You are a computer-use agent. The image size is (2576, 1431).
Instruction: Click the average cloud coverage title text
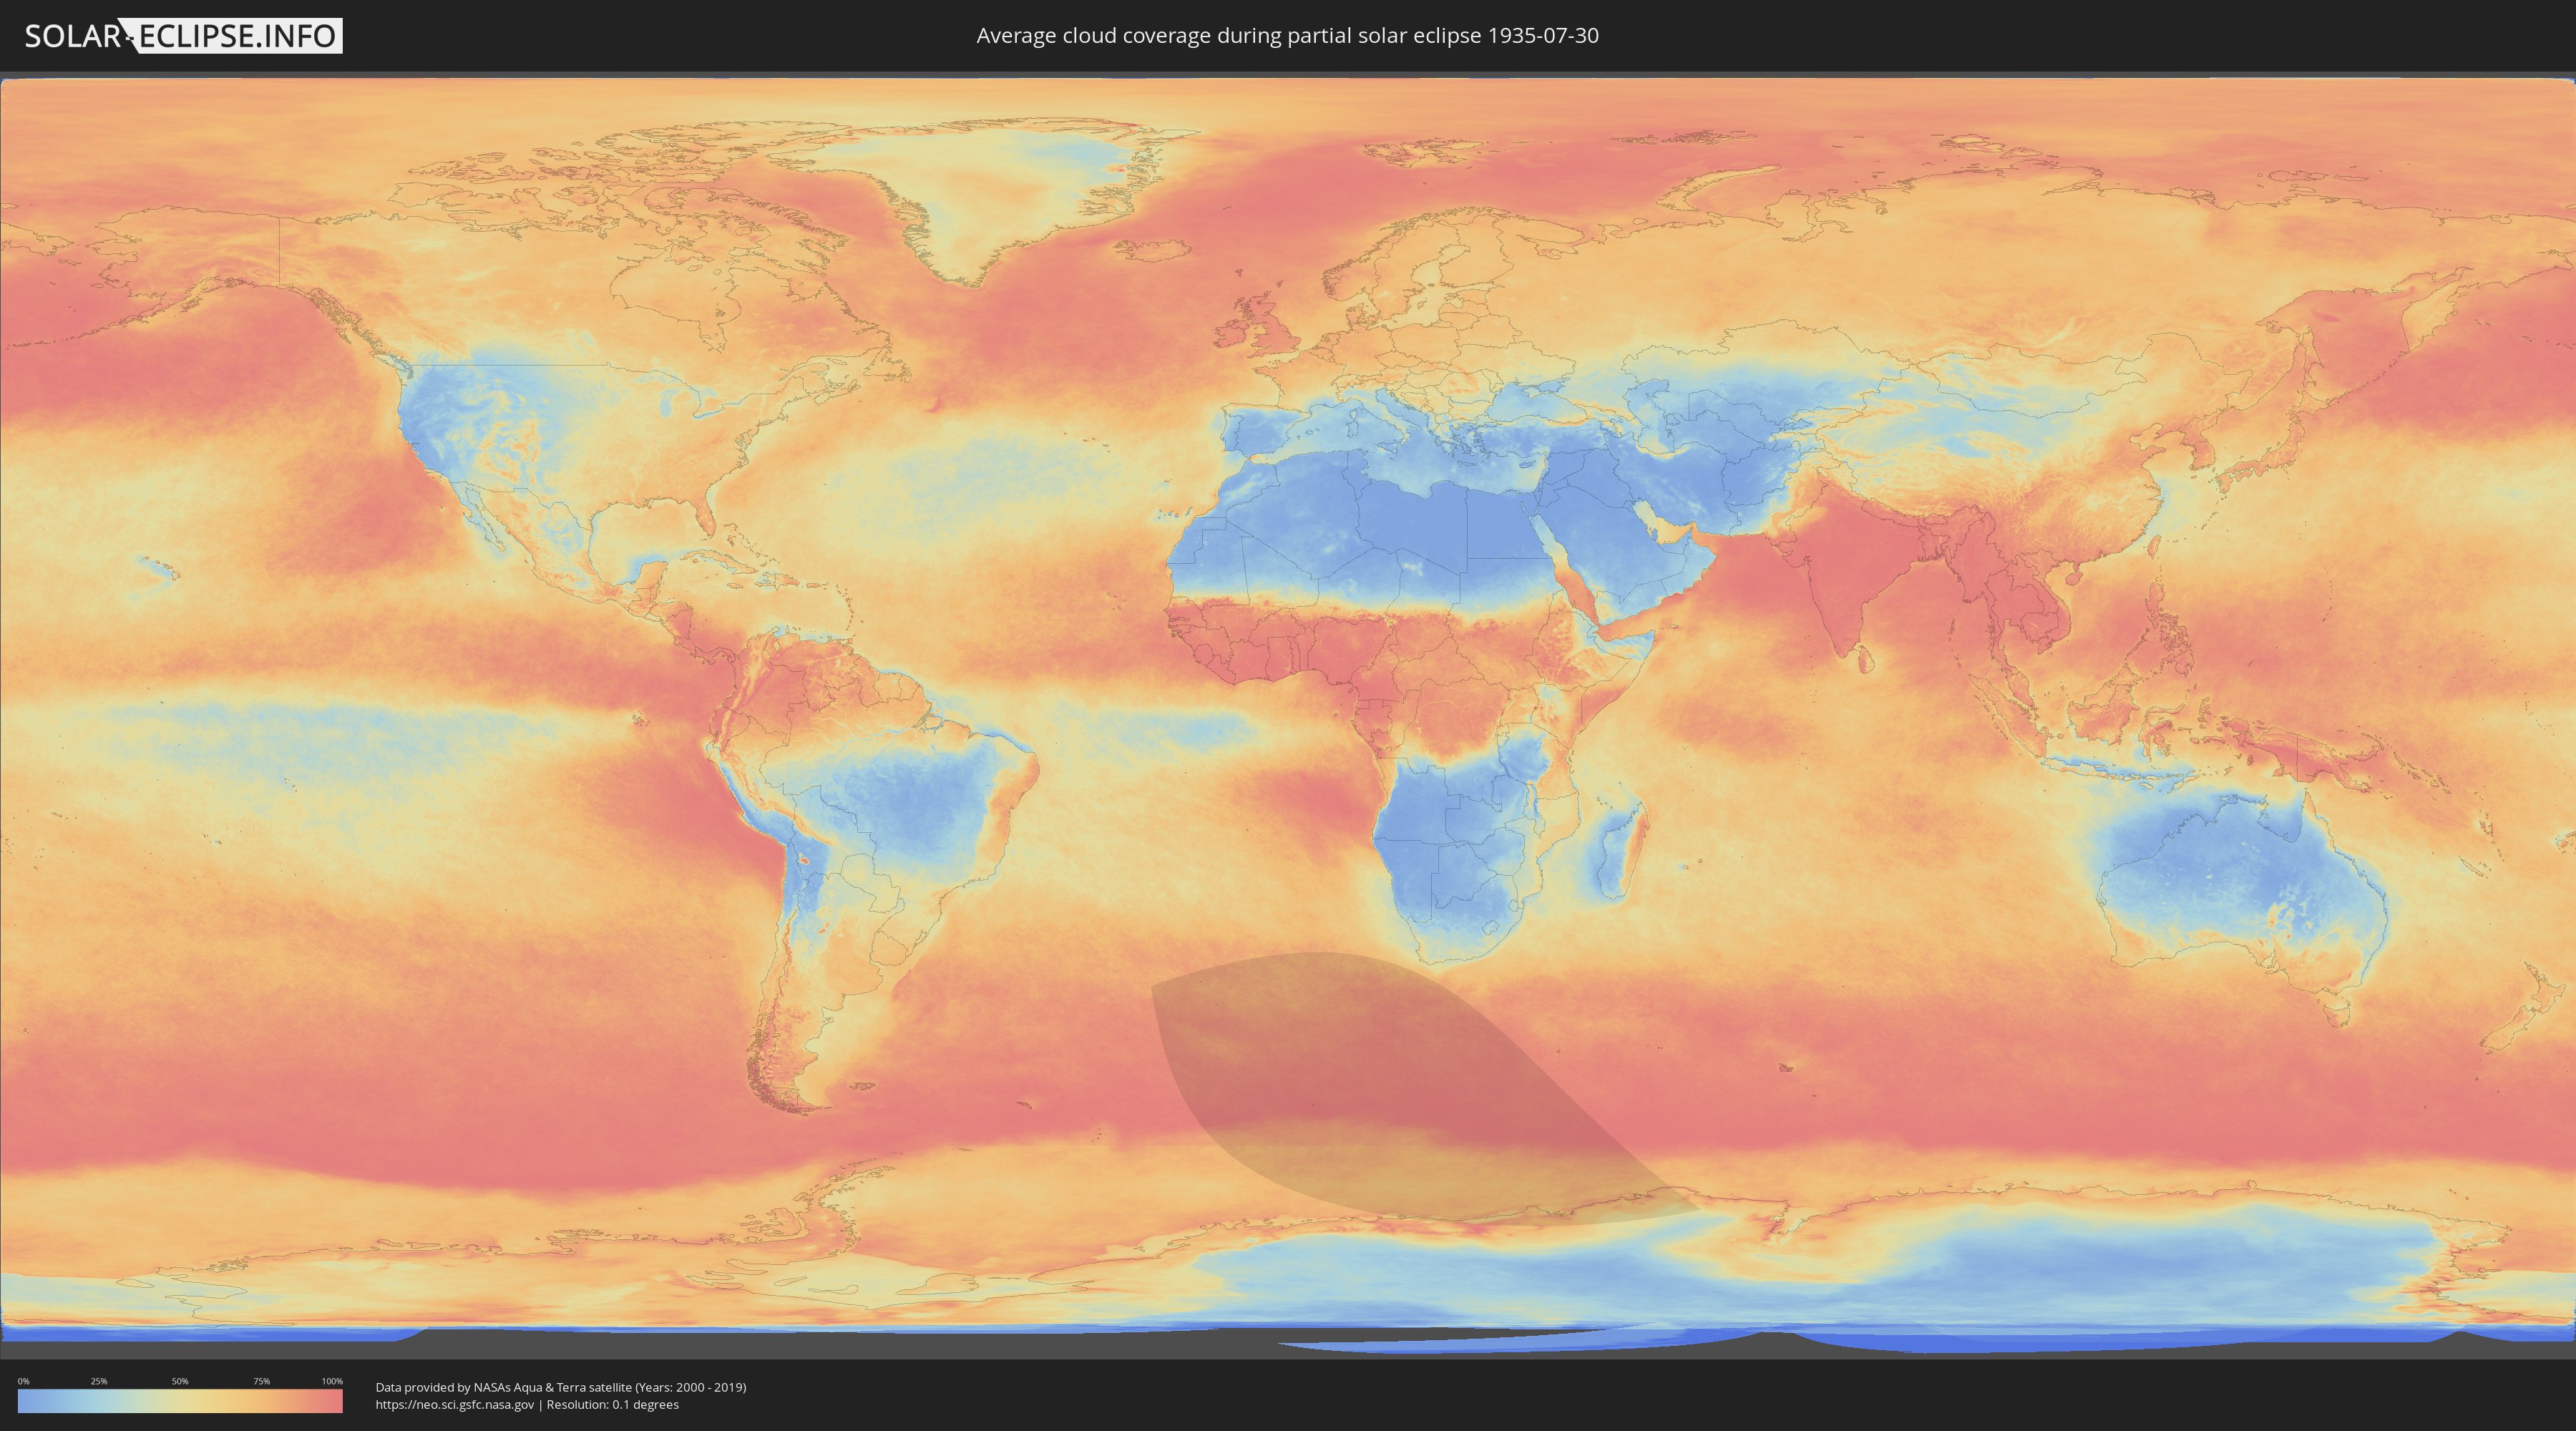tap(1287, 36)
